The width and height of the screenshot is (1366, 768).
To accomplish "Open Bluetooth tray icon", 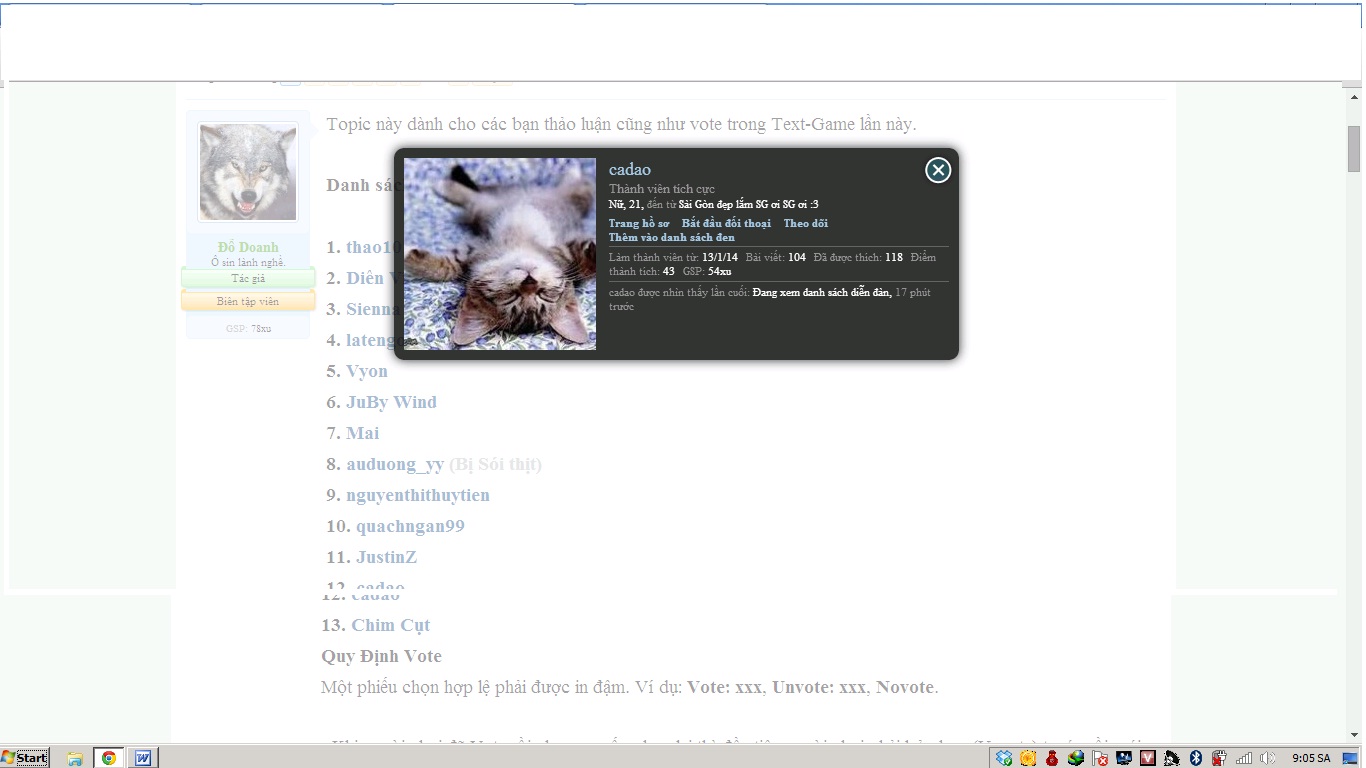I will (x=1196, y=758).
